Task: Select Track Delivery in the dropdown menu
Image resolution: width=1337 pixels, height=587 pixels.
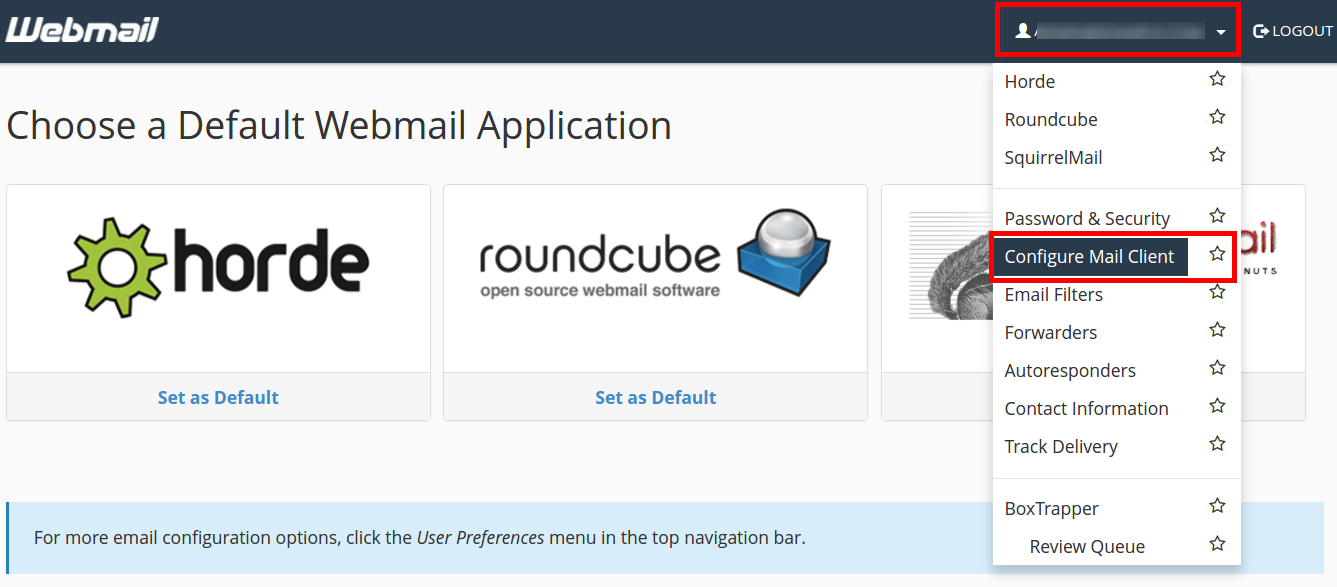Action: point(1061,446)
